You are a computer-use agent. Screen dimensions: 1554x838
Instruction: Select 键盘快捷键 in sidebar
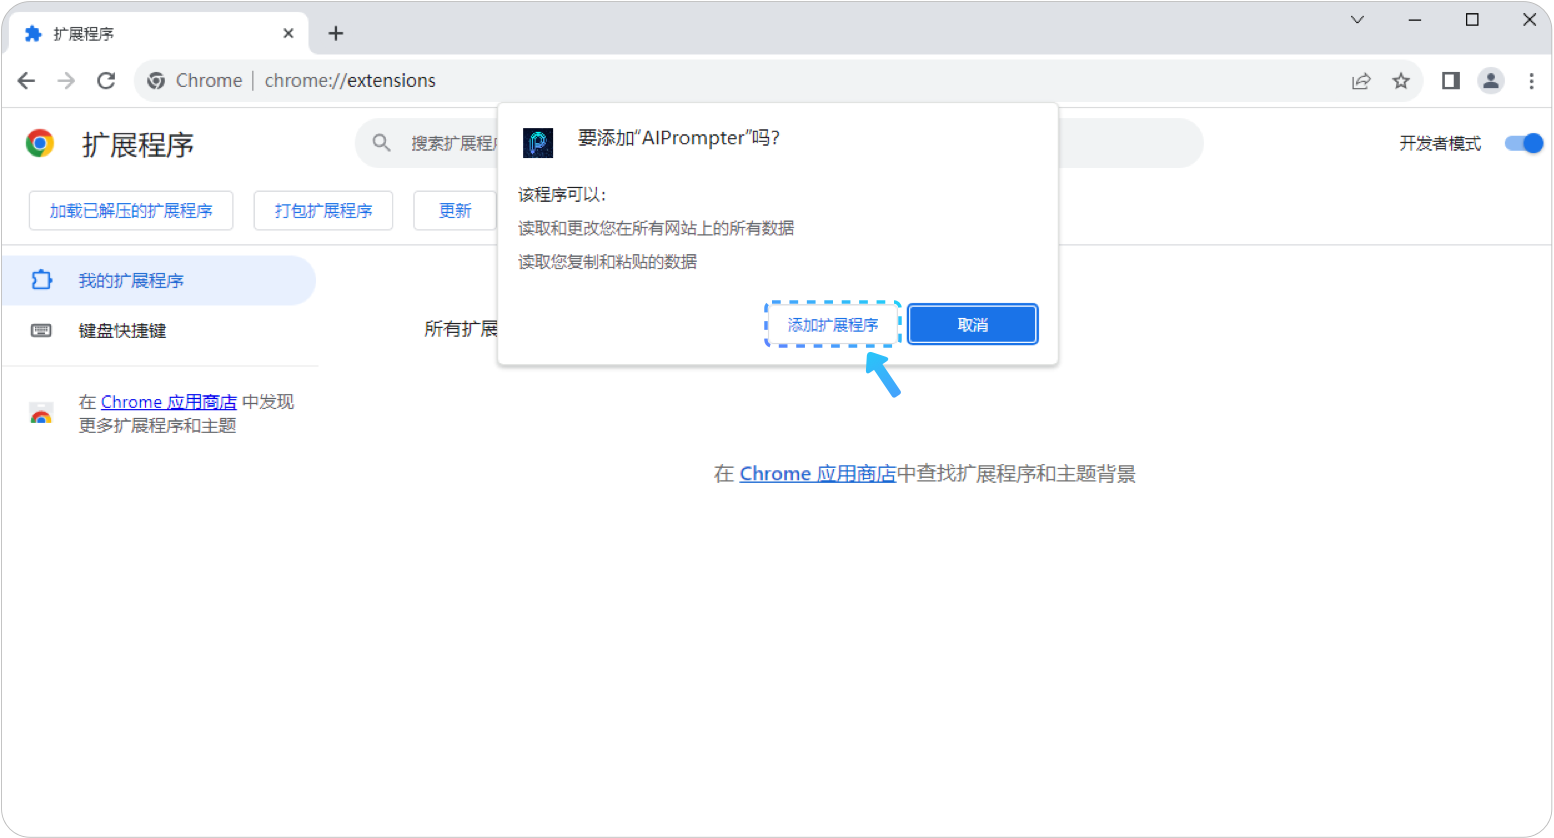coord(158,331)
